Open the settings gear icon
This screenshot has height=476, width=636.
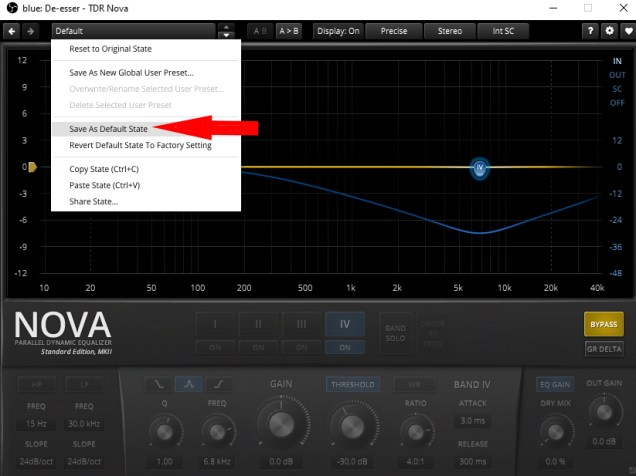tap(610, 31)
